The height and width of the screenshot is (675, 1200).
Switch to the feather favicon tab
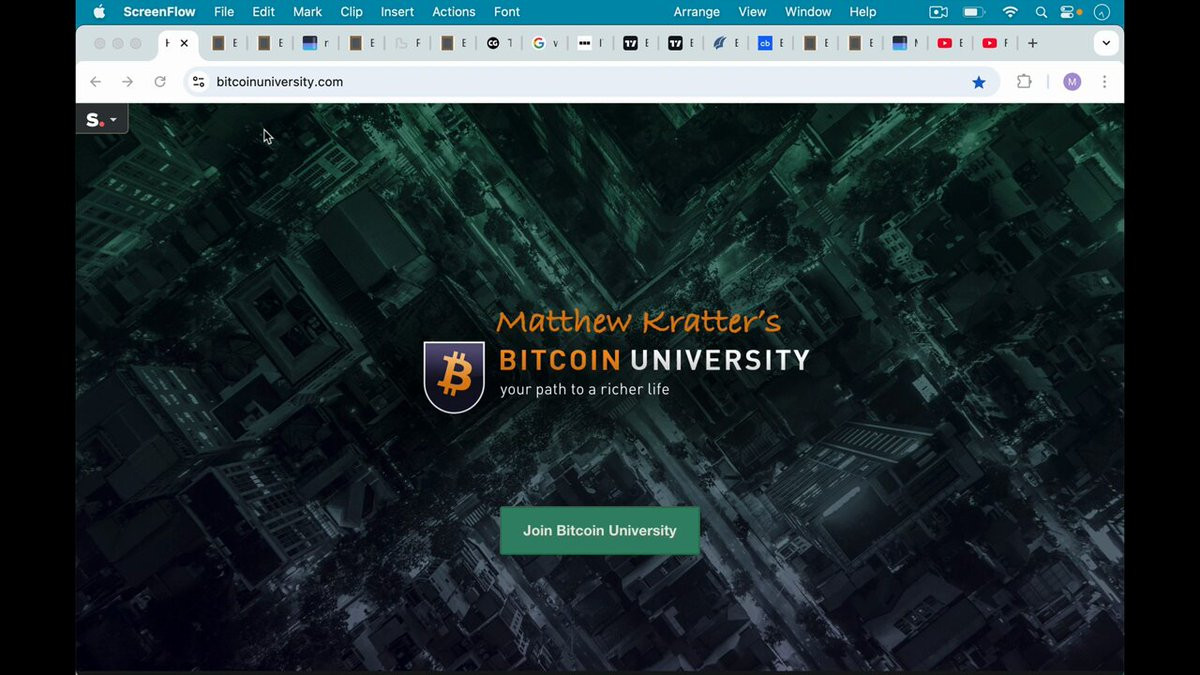tap(726, 43)
